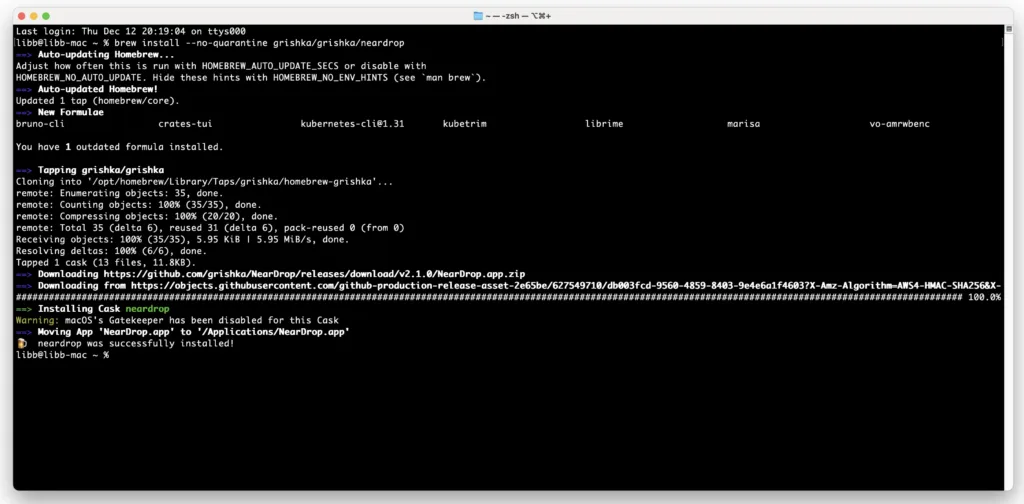Click the arrow before 'Installing Cask neardrop'
This screenshot has height=504, width=1024.
point(24,309)
